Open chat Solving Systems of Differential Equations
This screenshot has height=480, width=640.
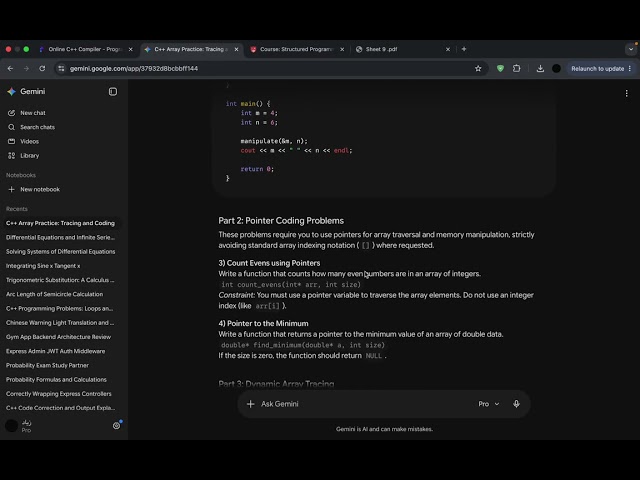[x=60, y=251]
